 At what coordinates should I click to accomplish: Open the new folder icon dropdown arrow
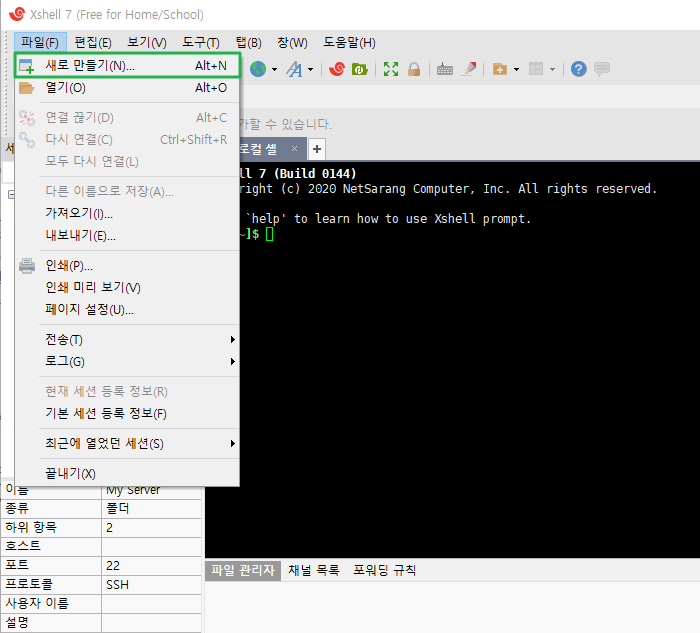pos(516,69)
